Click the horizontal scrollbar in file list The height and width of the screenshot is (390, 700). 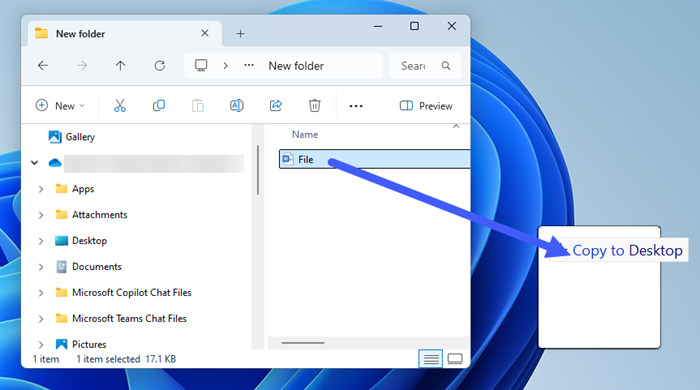coord(303,343)
